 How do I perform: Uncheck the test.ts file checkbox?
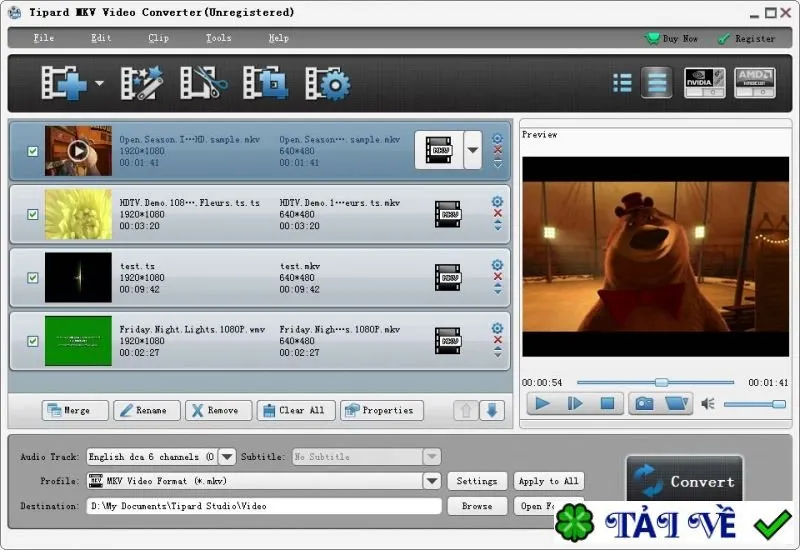(33, 278)
